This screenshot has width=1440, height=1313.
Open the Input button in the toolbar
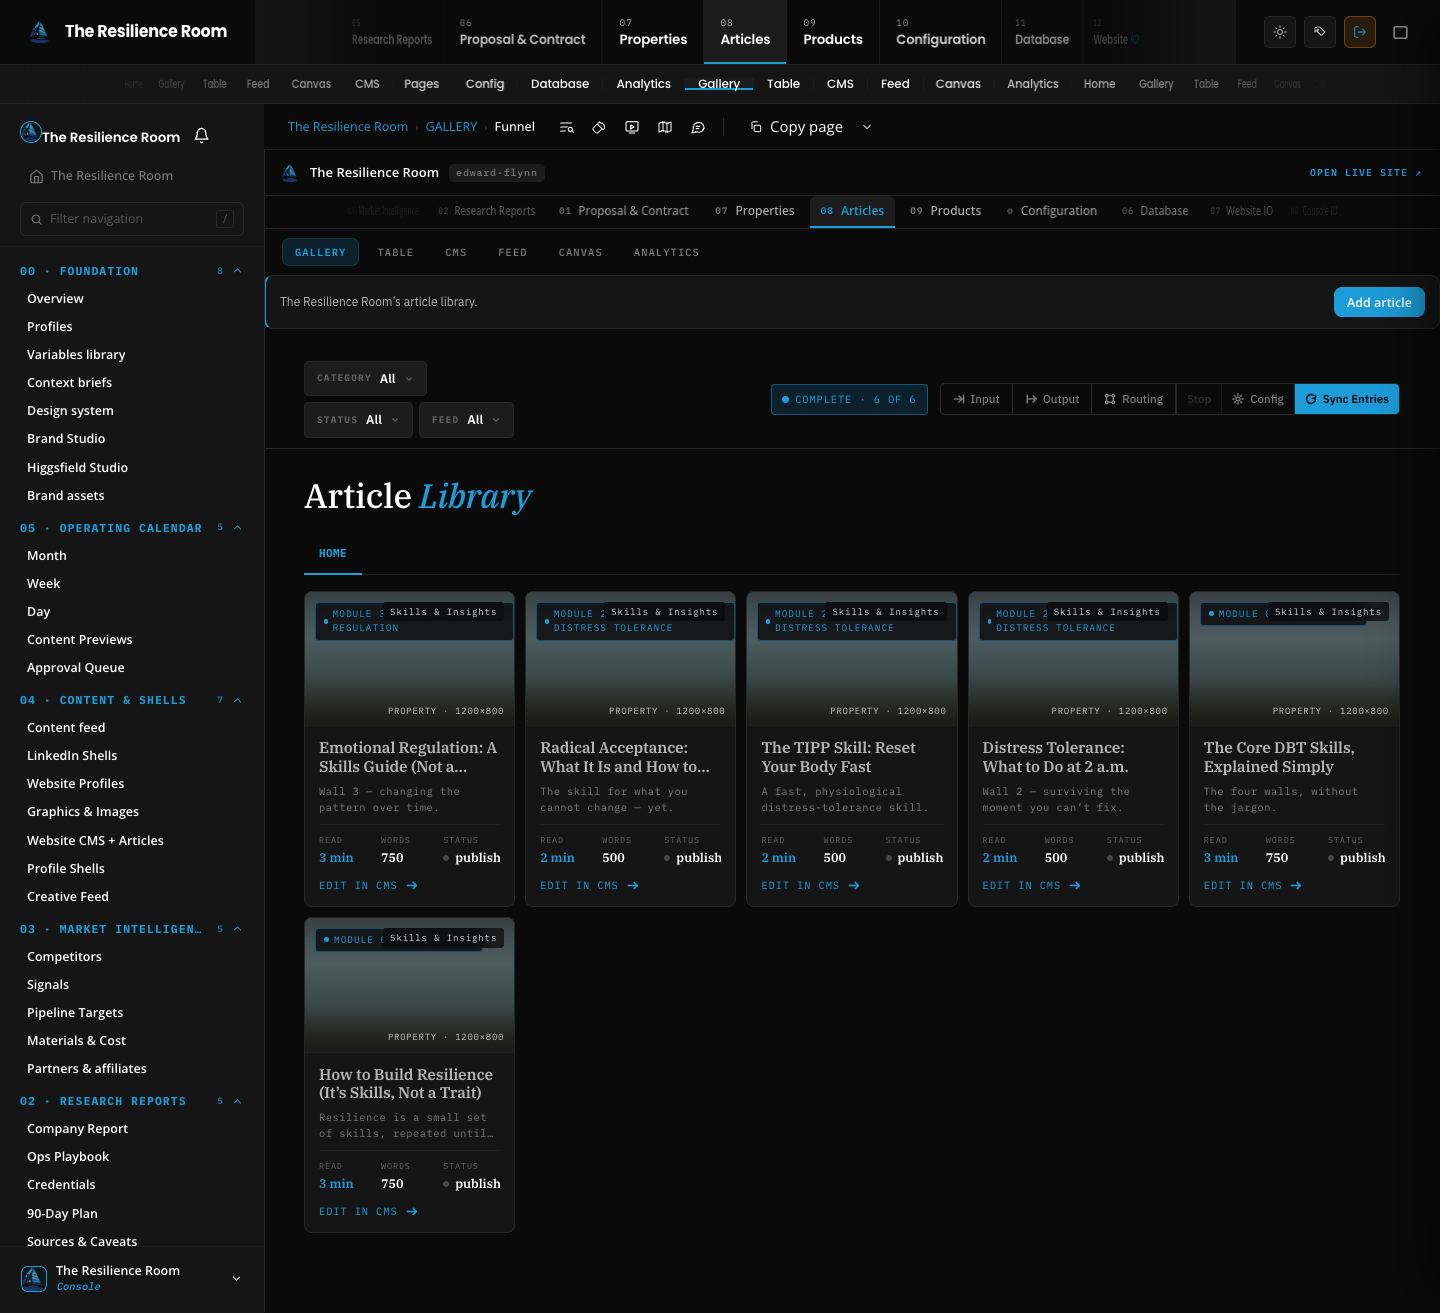coord(976,399)
